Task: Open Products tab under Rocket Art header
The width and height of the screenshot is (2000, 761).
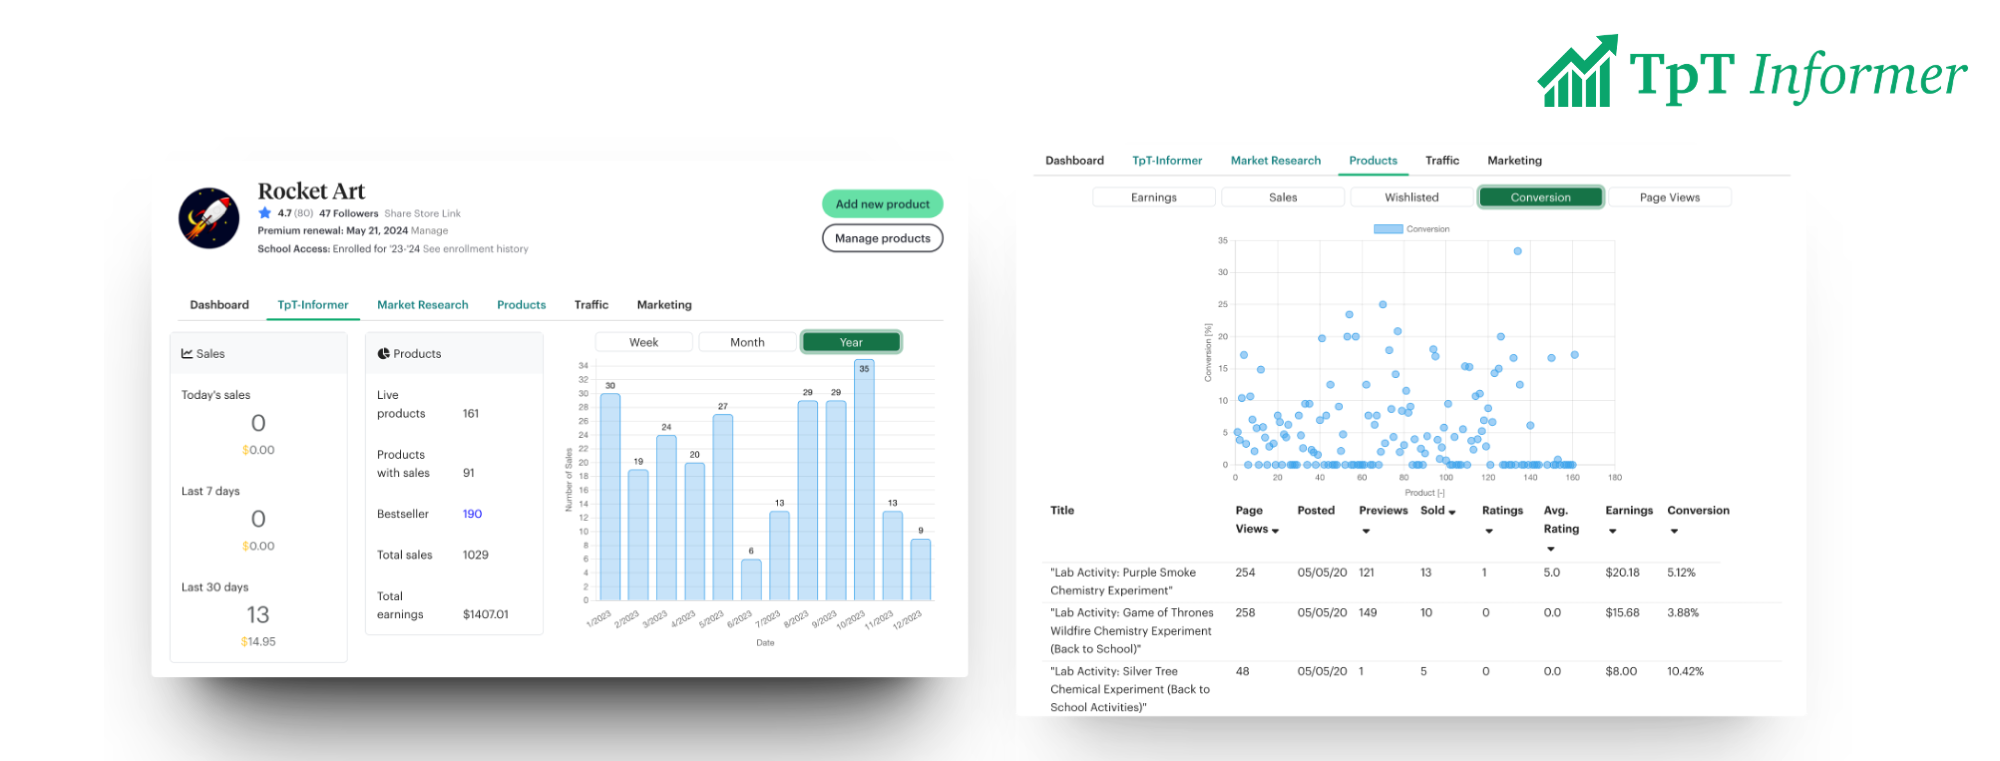Action: [521, 305]
